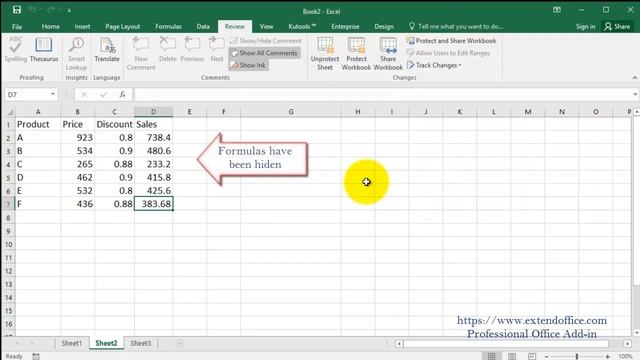Switch to Sheet1 tab
640x360 pixels.
coord(71,343)
